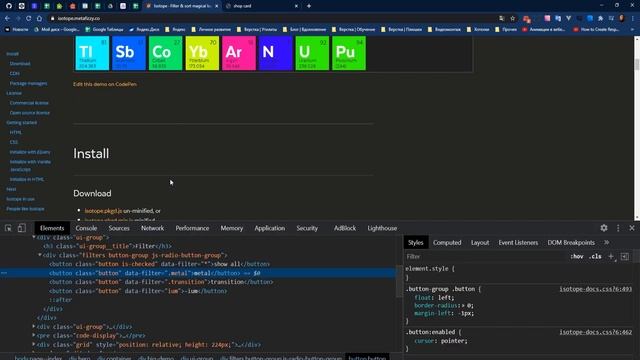Open Chrome profile avatar
The image size is (640, 360).
(622, 18)
